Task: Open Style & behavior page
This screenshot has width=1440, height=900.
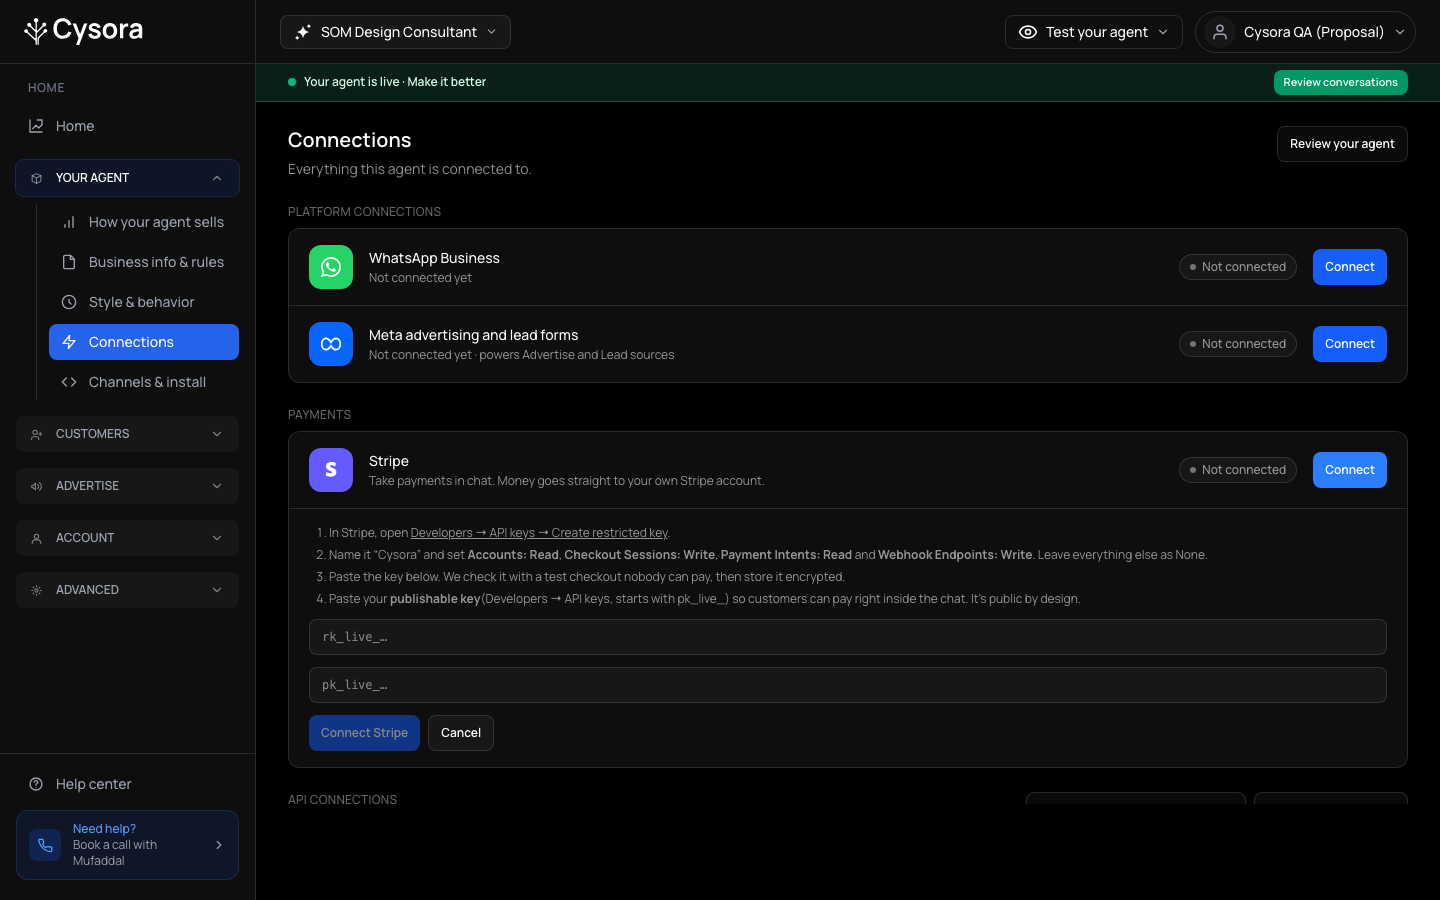Action: (x=144, y=302)
